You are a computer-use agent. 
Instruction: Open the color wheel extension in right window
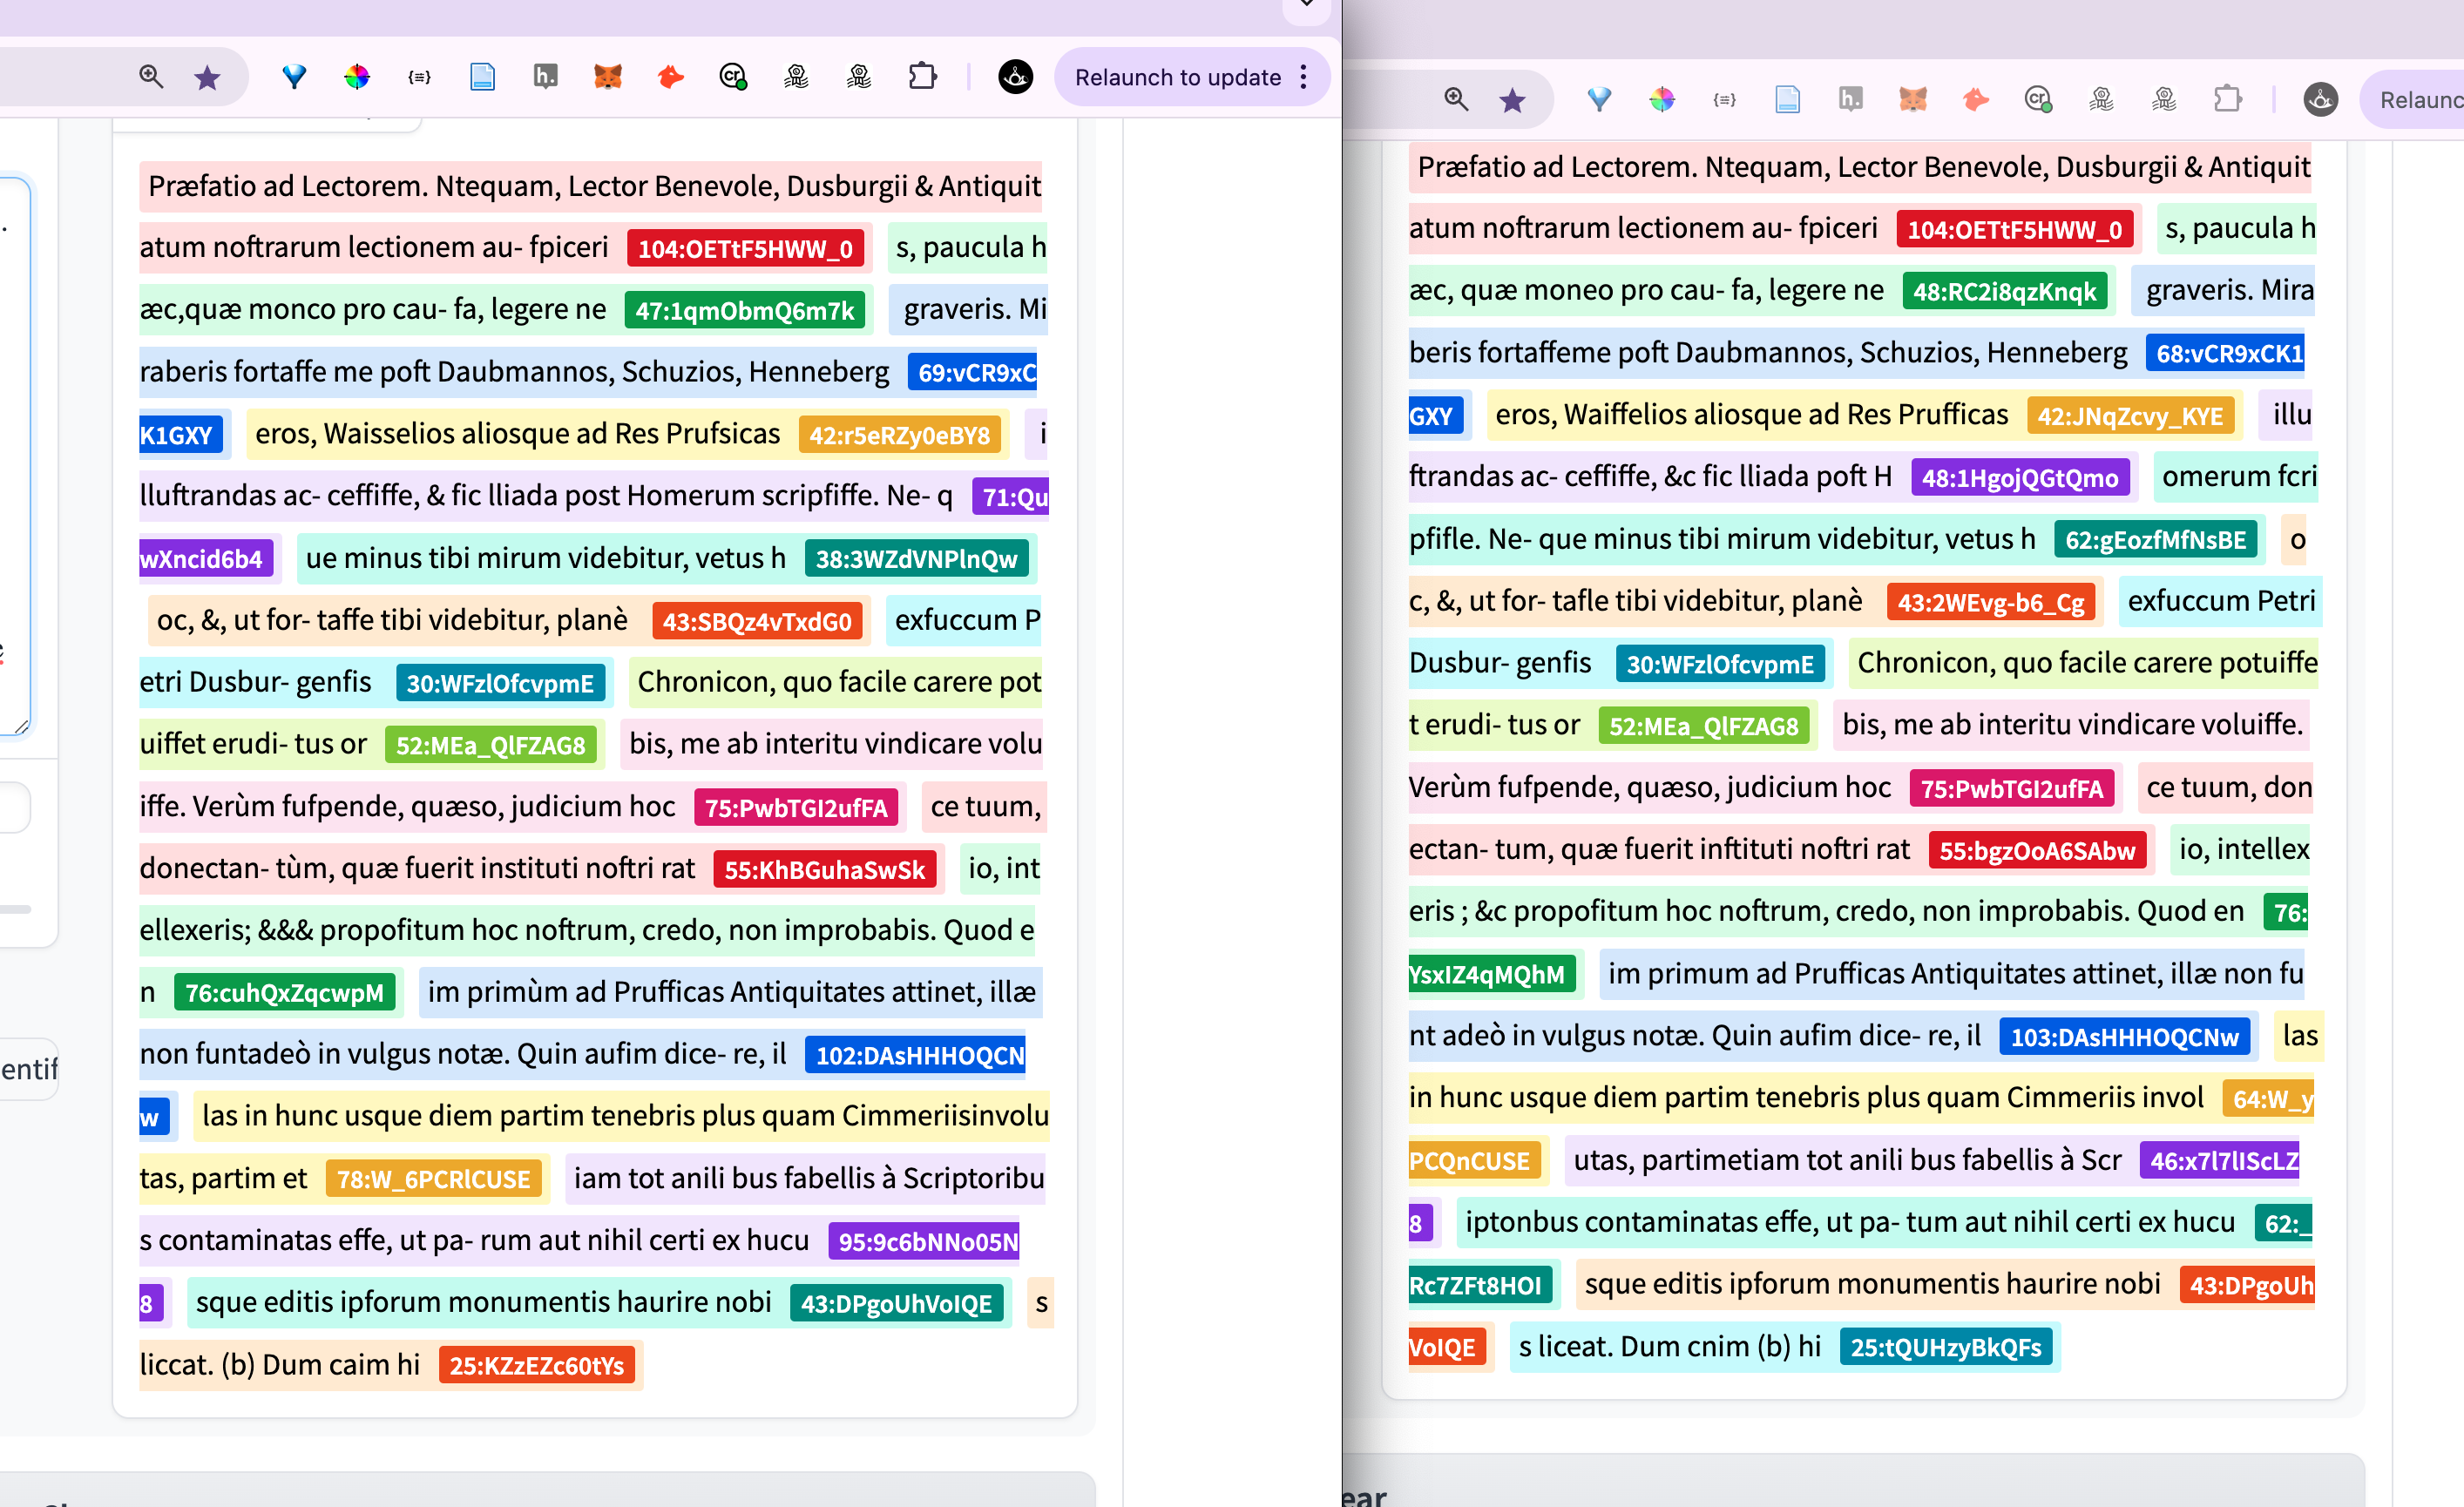tap(1662, 99)
